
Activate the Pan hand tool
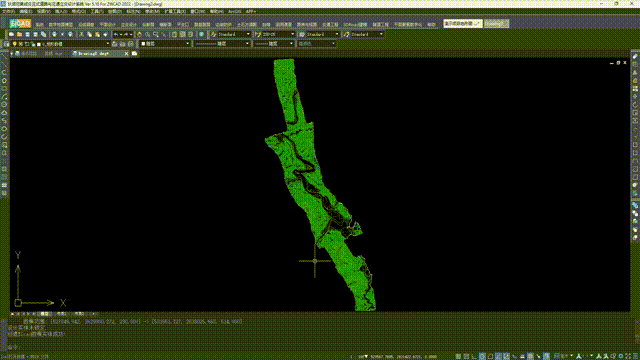pyautogui.click(x=139, y=34)
